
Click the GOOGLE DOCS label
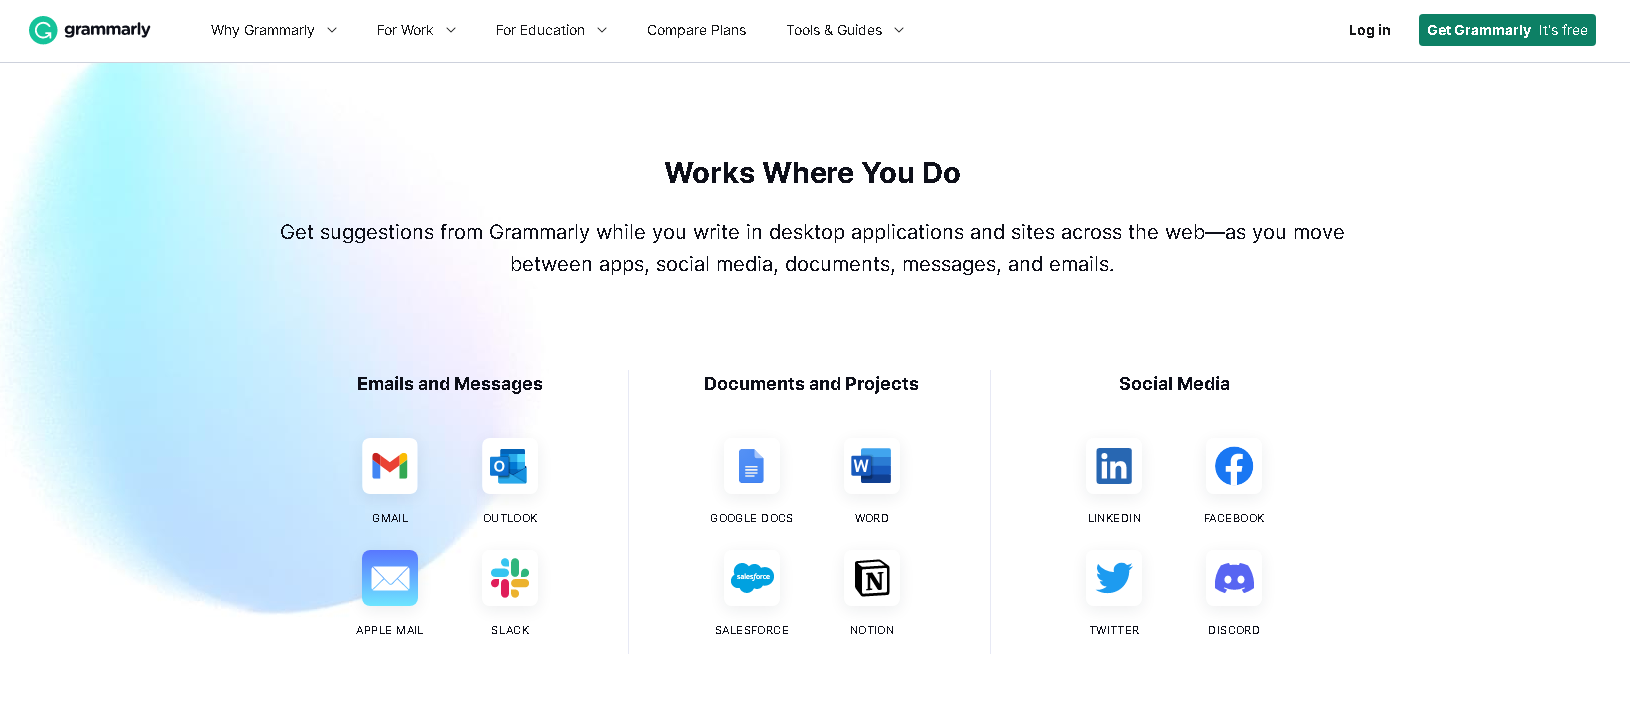click(x=752, y=518)
